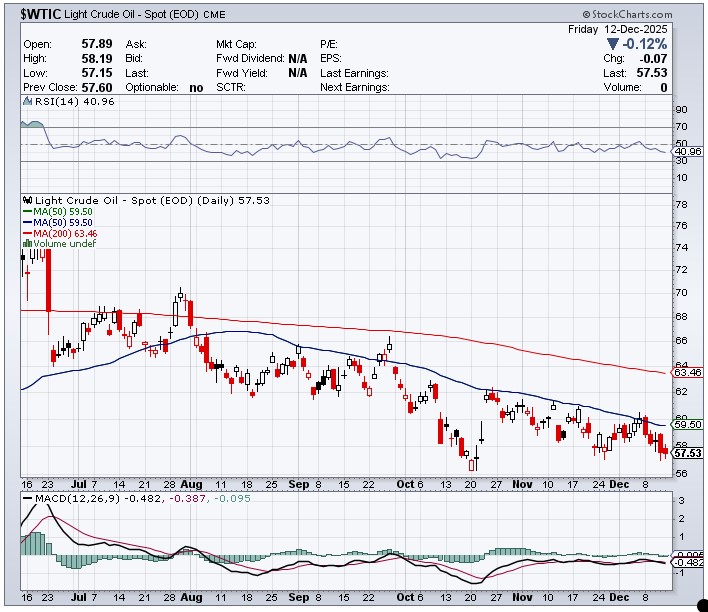Click the RSI(14) line marker icon
The width and height of the screenshot is (708, 612).
click(27, 103)
